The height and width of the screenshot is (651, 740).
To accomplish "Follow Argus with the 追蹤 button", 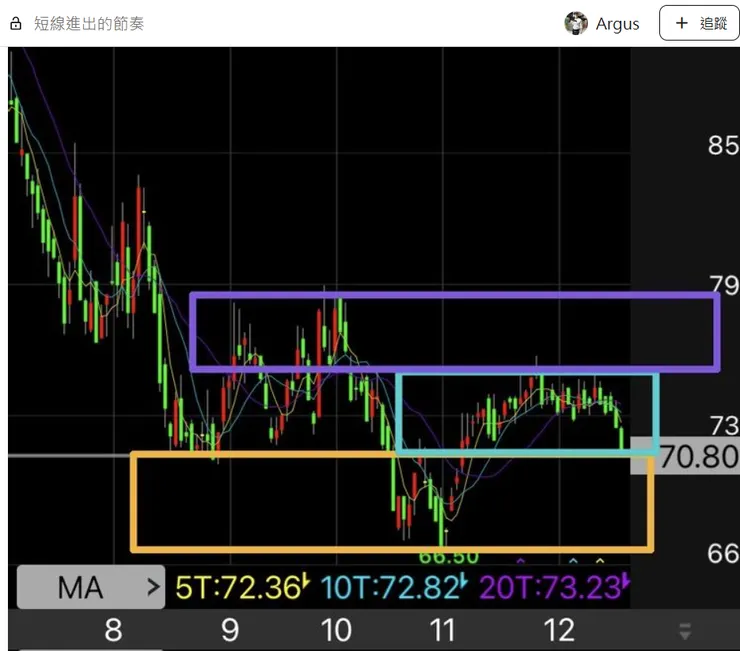I will click(699, 23).
